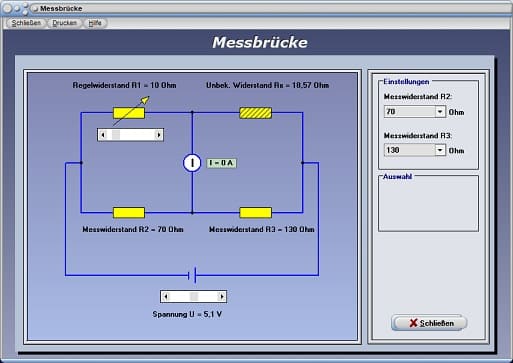Click the hatched unknown resistor Rx symbol
513x363 pixels.
click(256, 113)
